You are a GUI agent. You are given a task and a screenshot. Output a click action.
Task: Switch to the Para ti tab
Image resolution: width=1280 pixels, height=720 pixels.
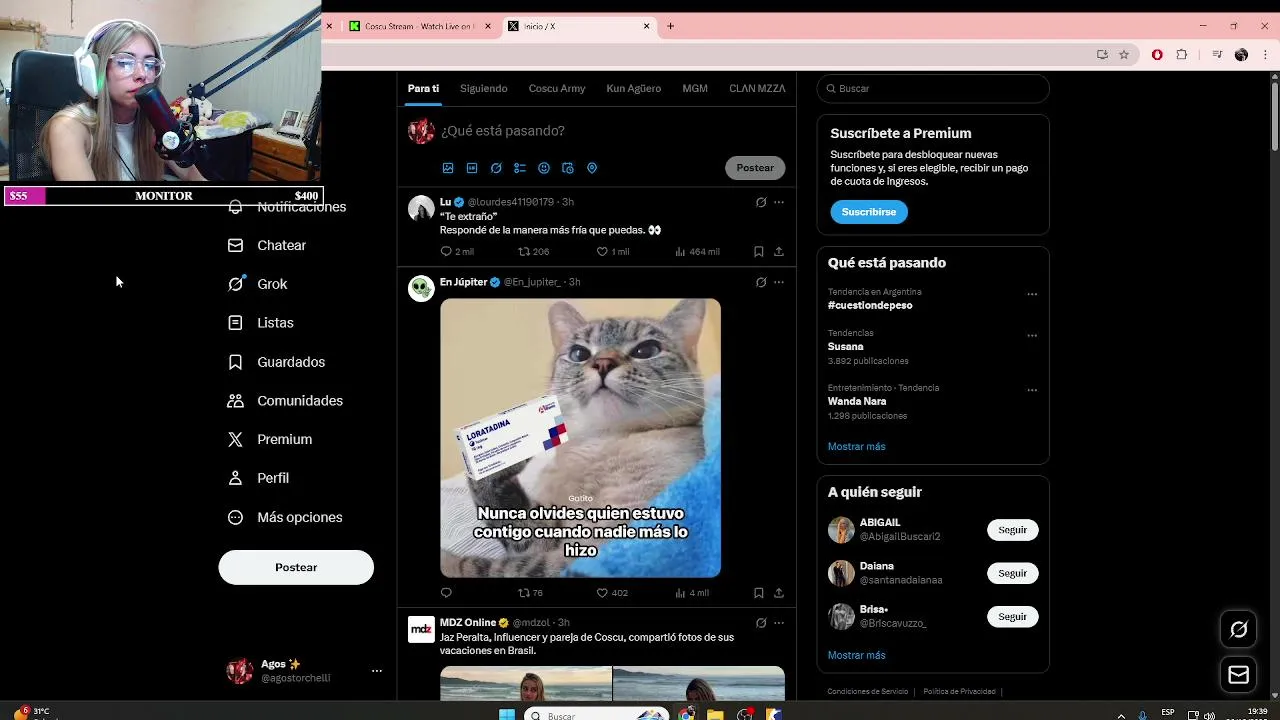tap(423, 89)
